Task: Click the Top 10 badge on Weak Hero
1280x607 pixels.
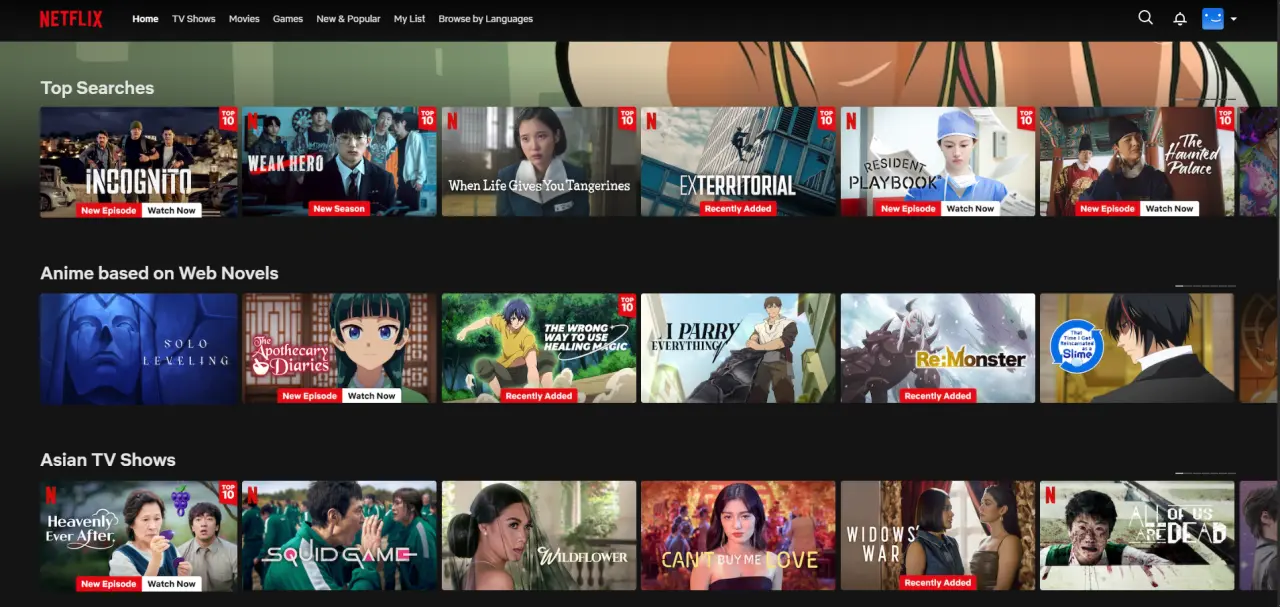Action: [427, 118]
